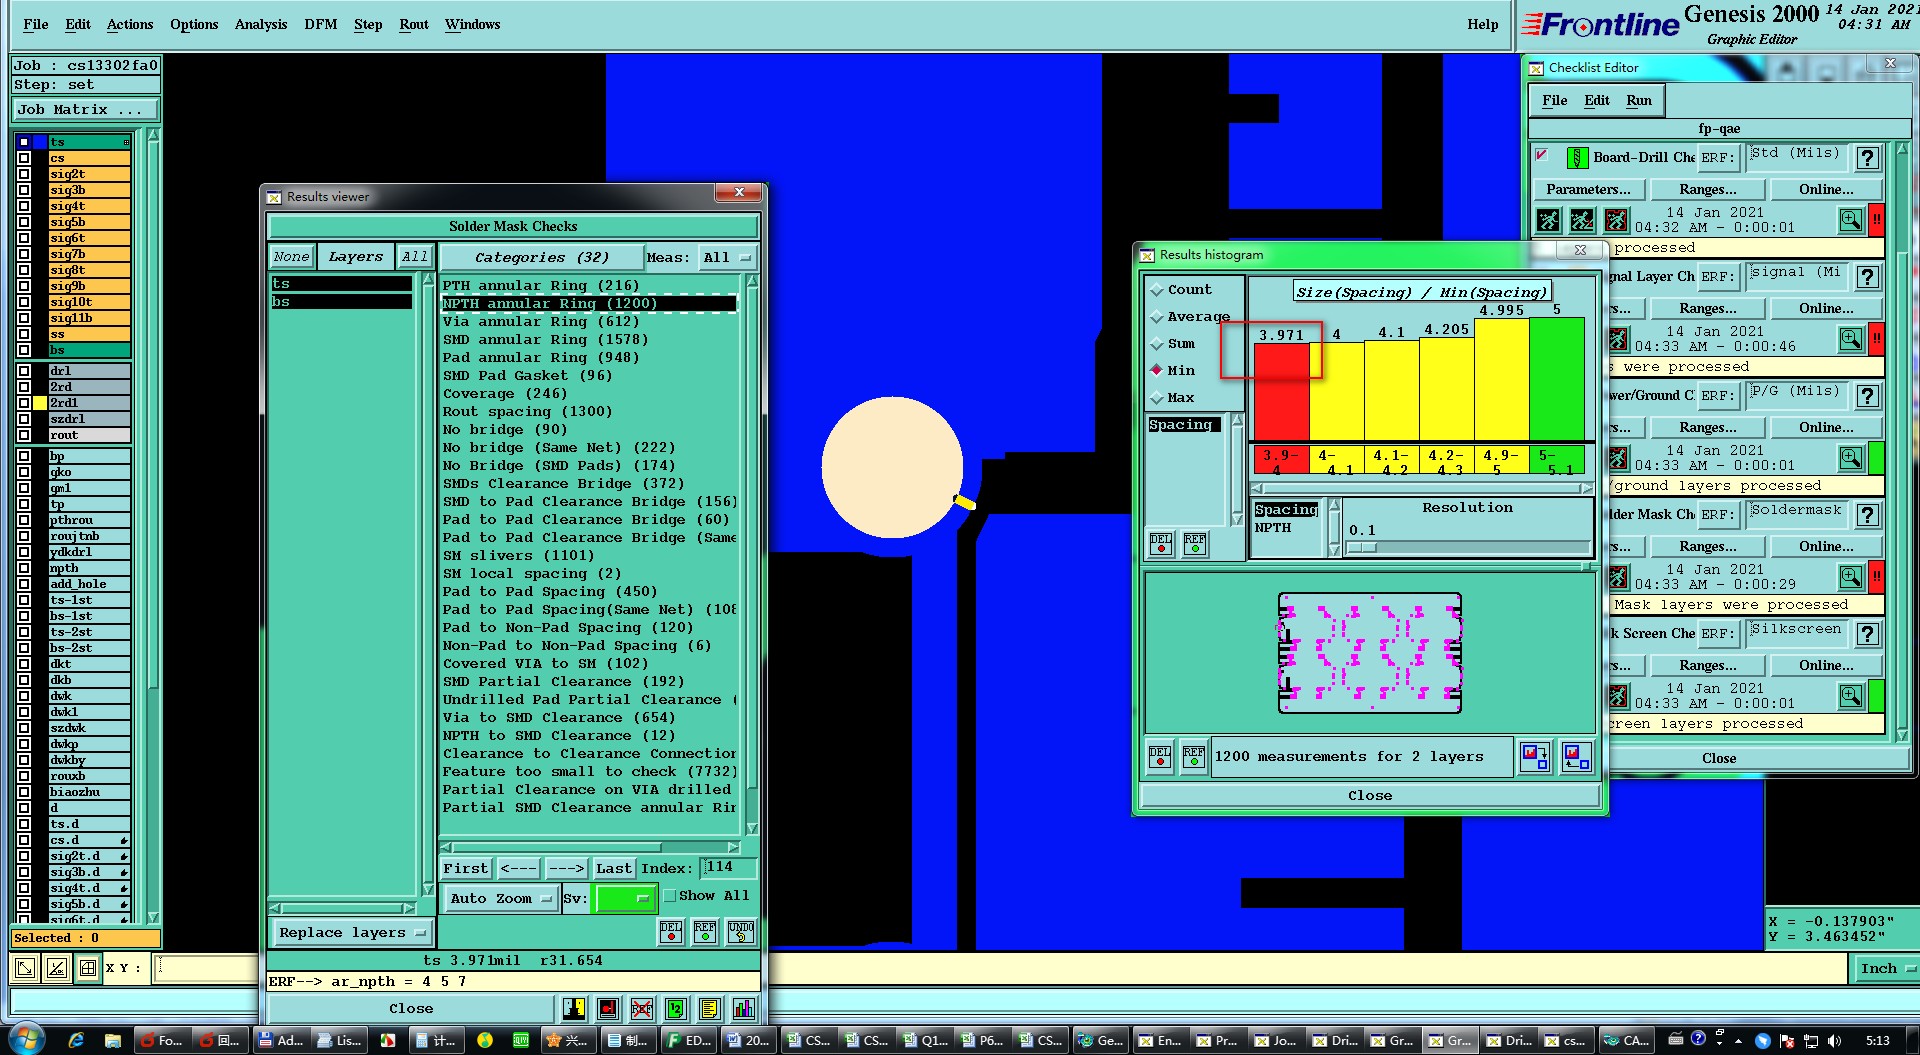The height and width of the screenshot is (1055, 1920).
Task: Open the histogram bar-chart icon in Results viewer
Action: [x=744, y=1008]
